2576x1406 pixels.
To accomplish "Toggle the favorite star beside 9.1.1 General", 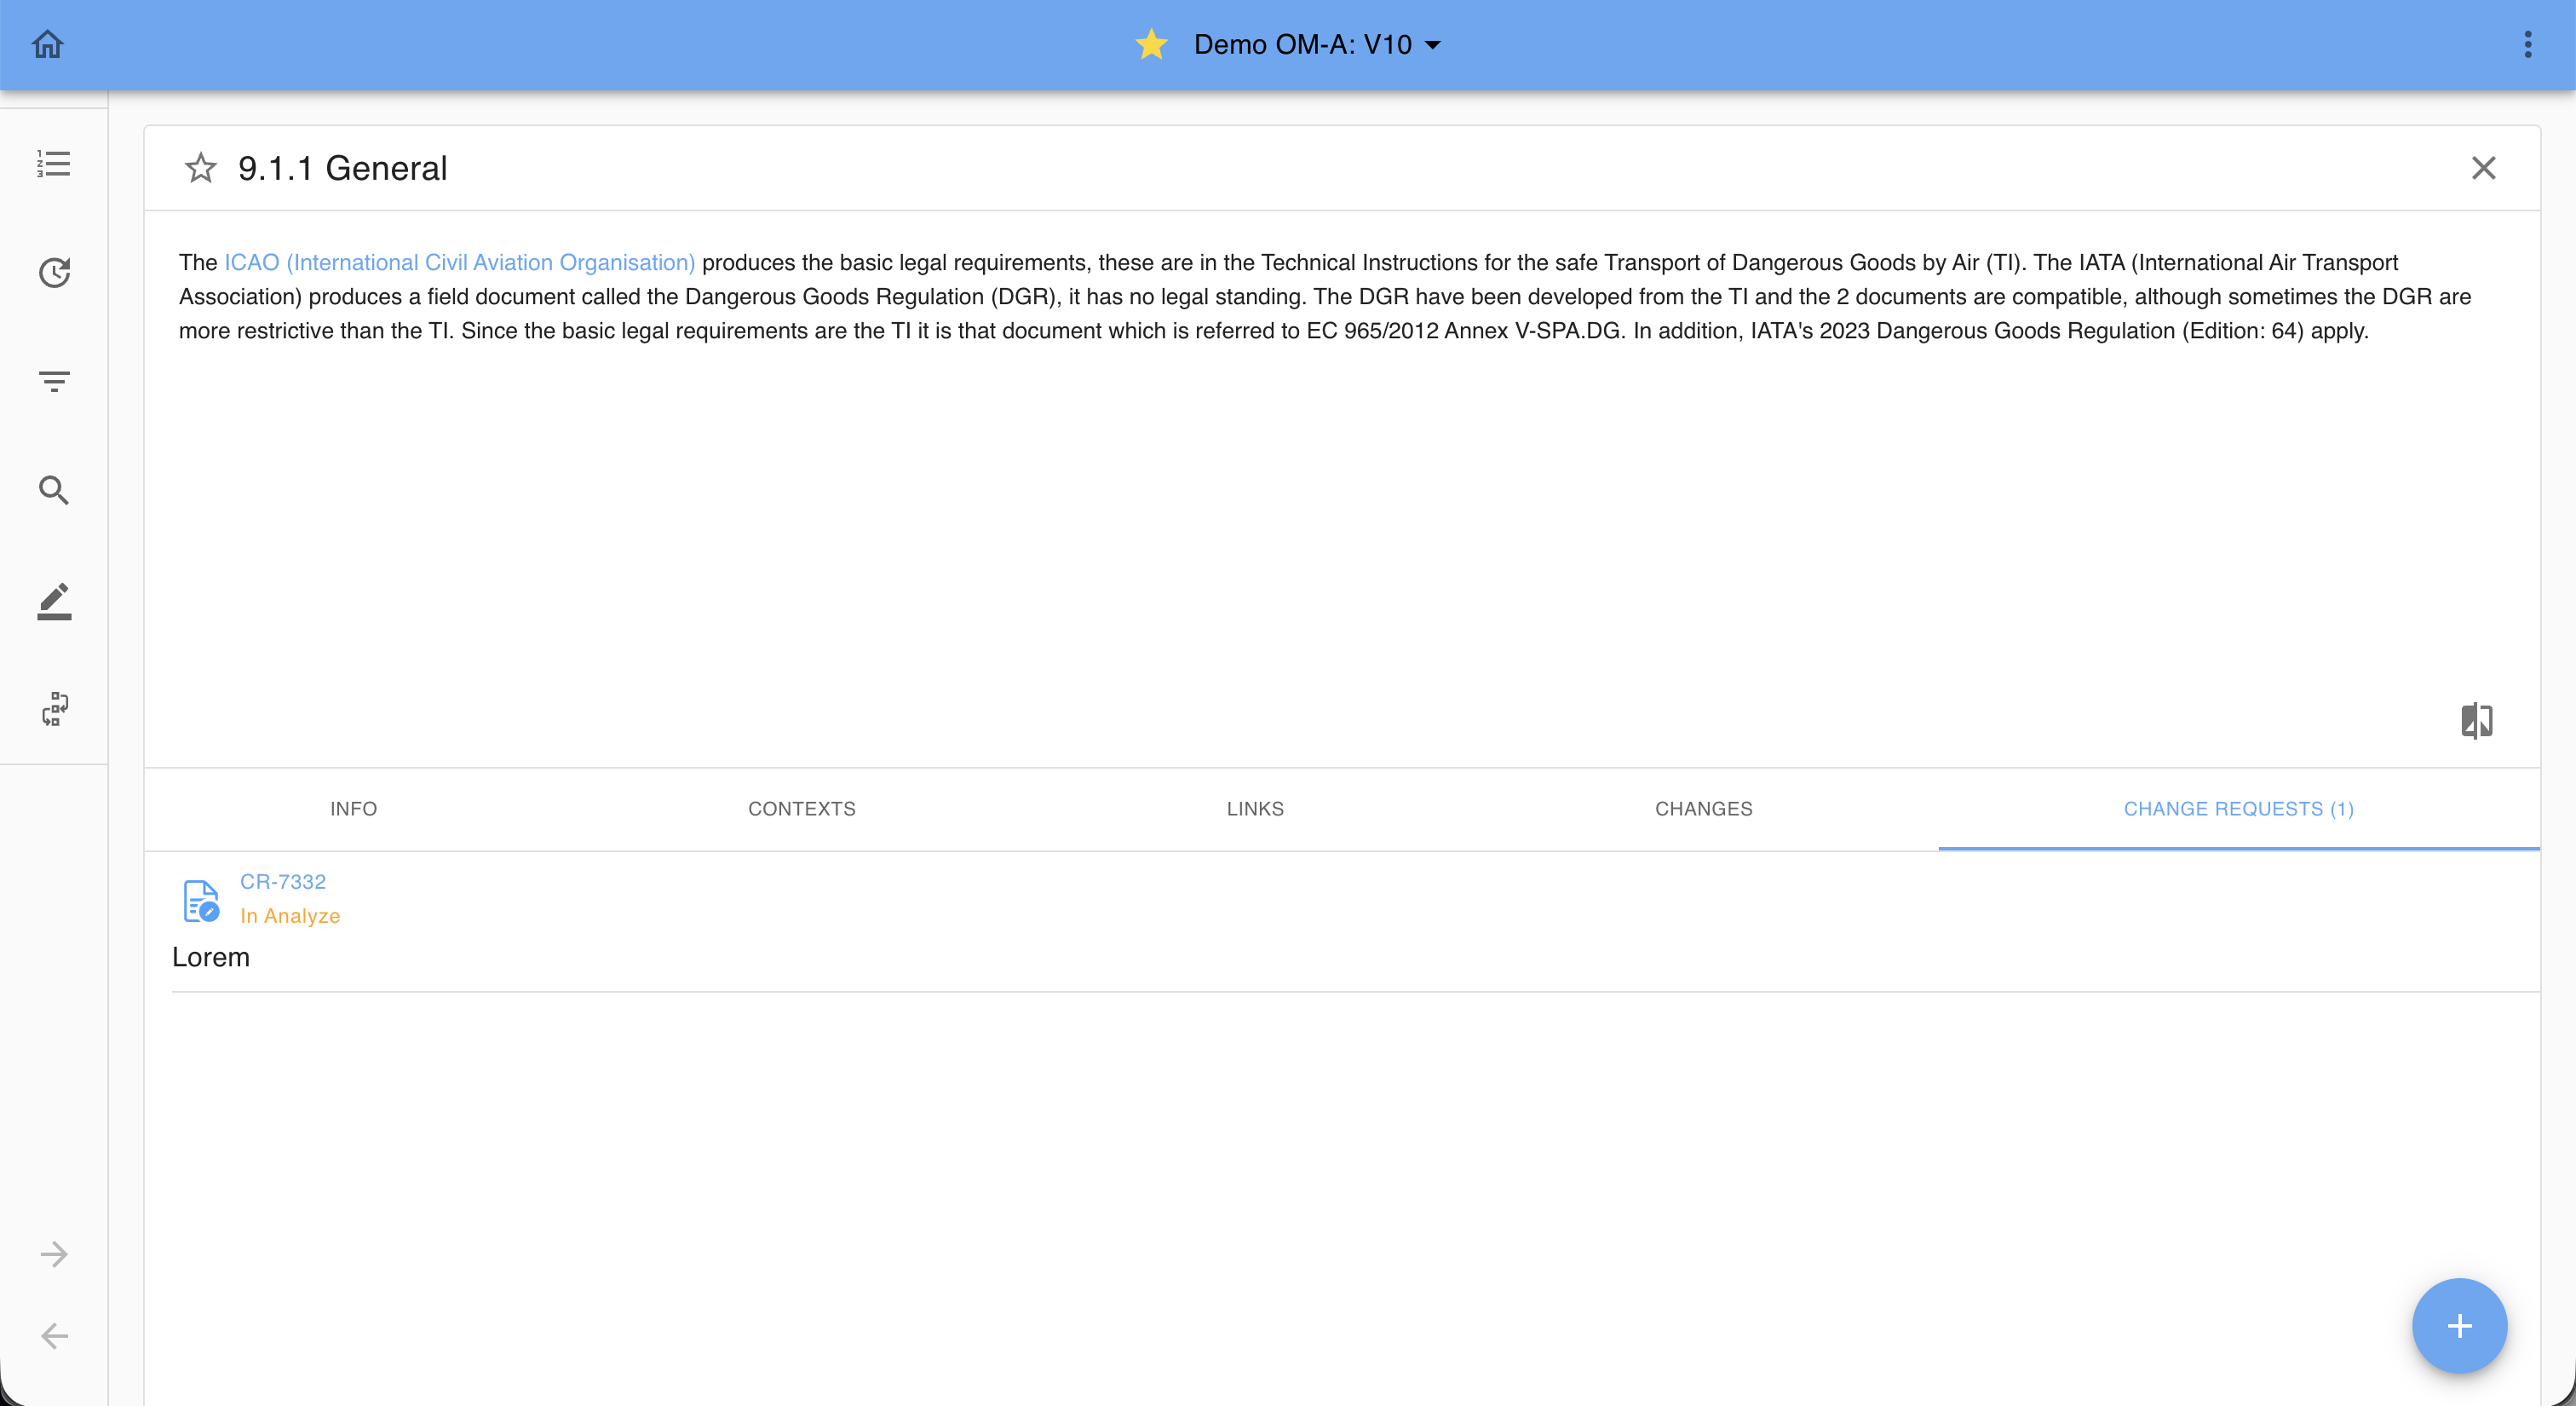I will (x=201, y=168).
